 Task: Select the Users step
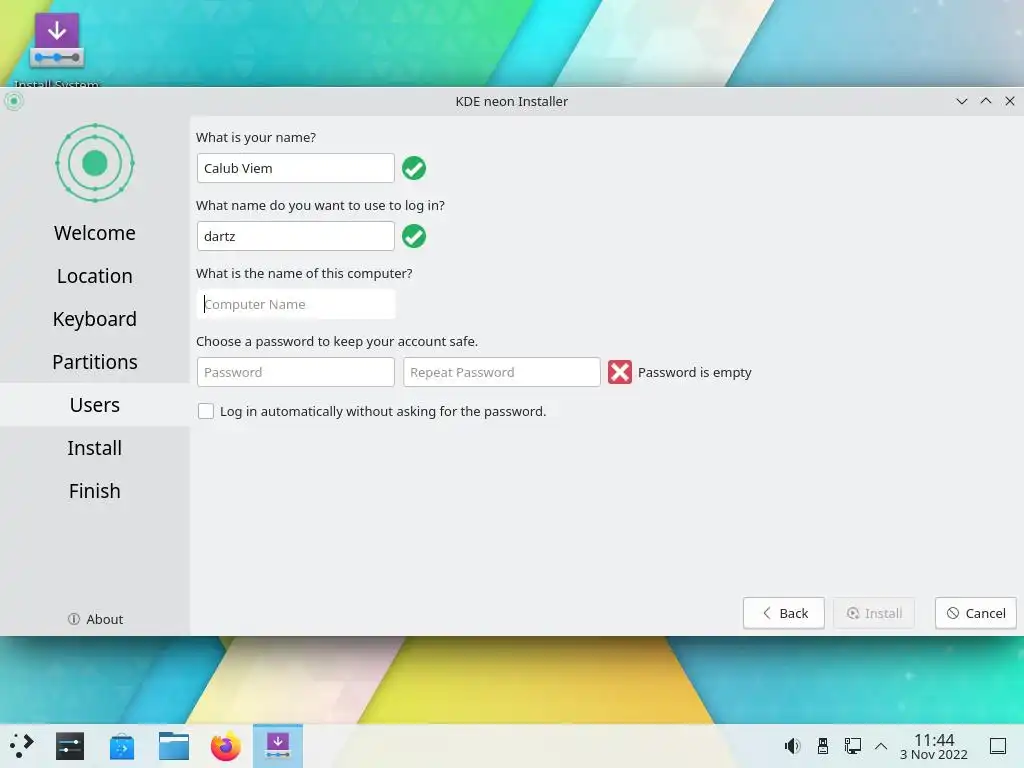coord(95,405)
